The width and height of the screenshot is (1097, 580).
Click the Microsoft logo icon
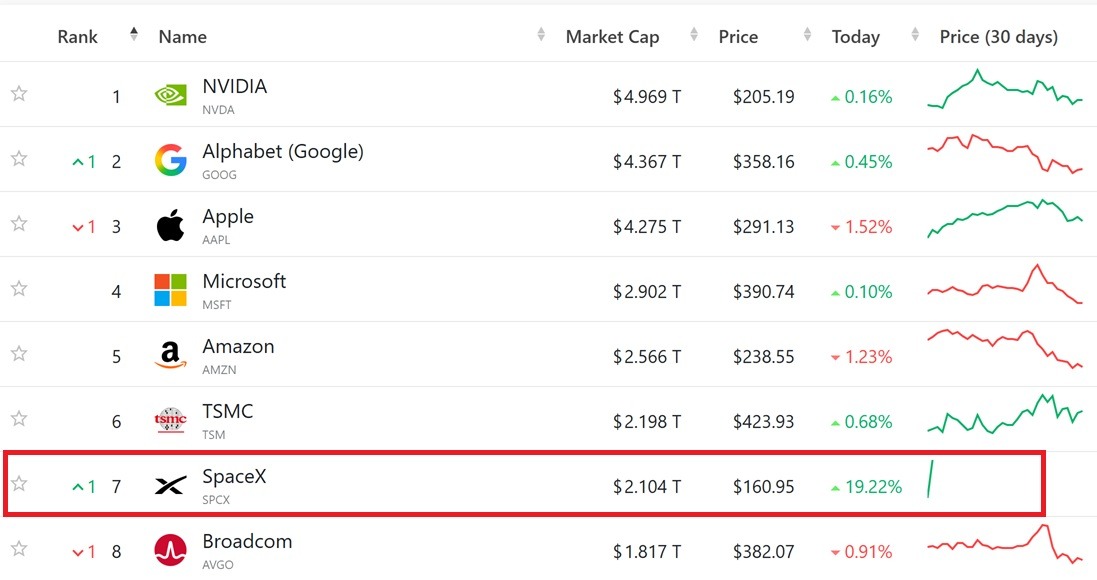[x=171, y=290]
